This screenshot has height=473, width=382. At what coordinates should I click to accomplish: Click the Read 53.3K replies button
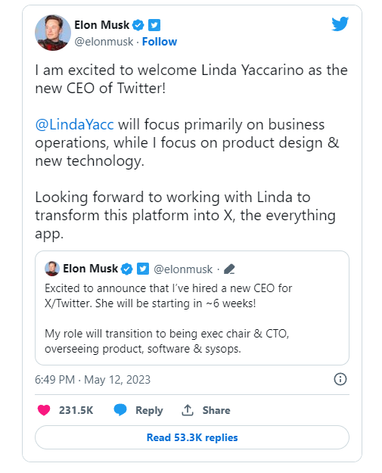192,437
